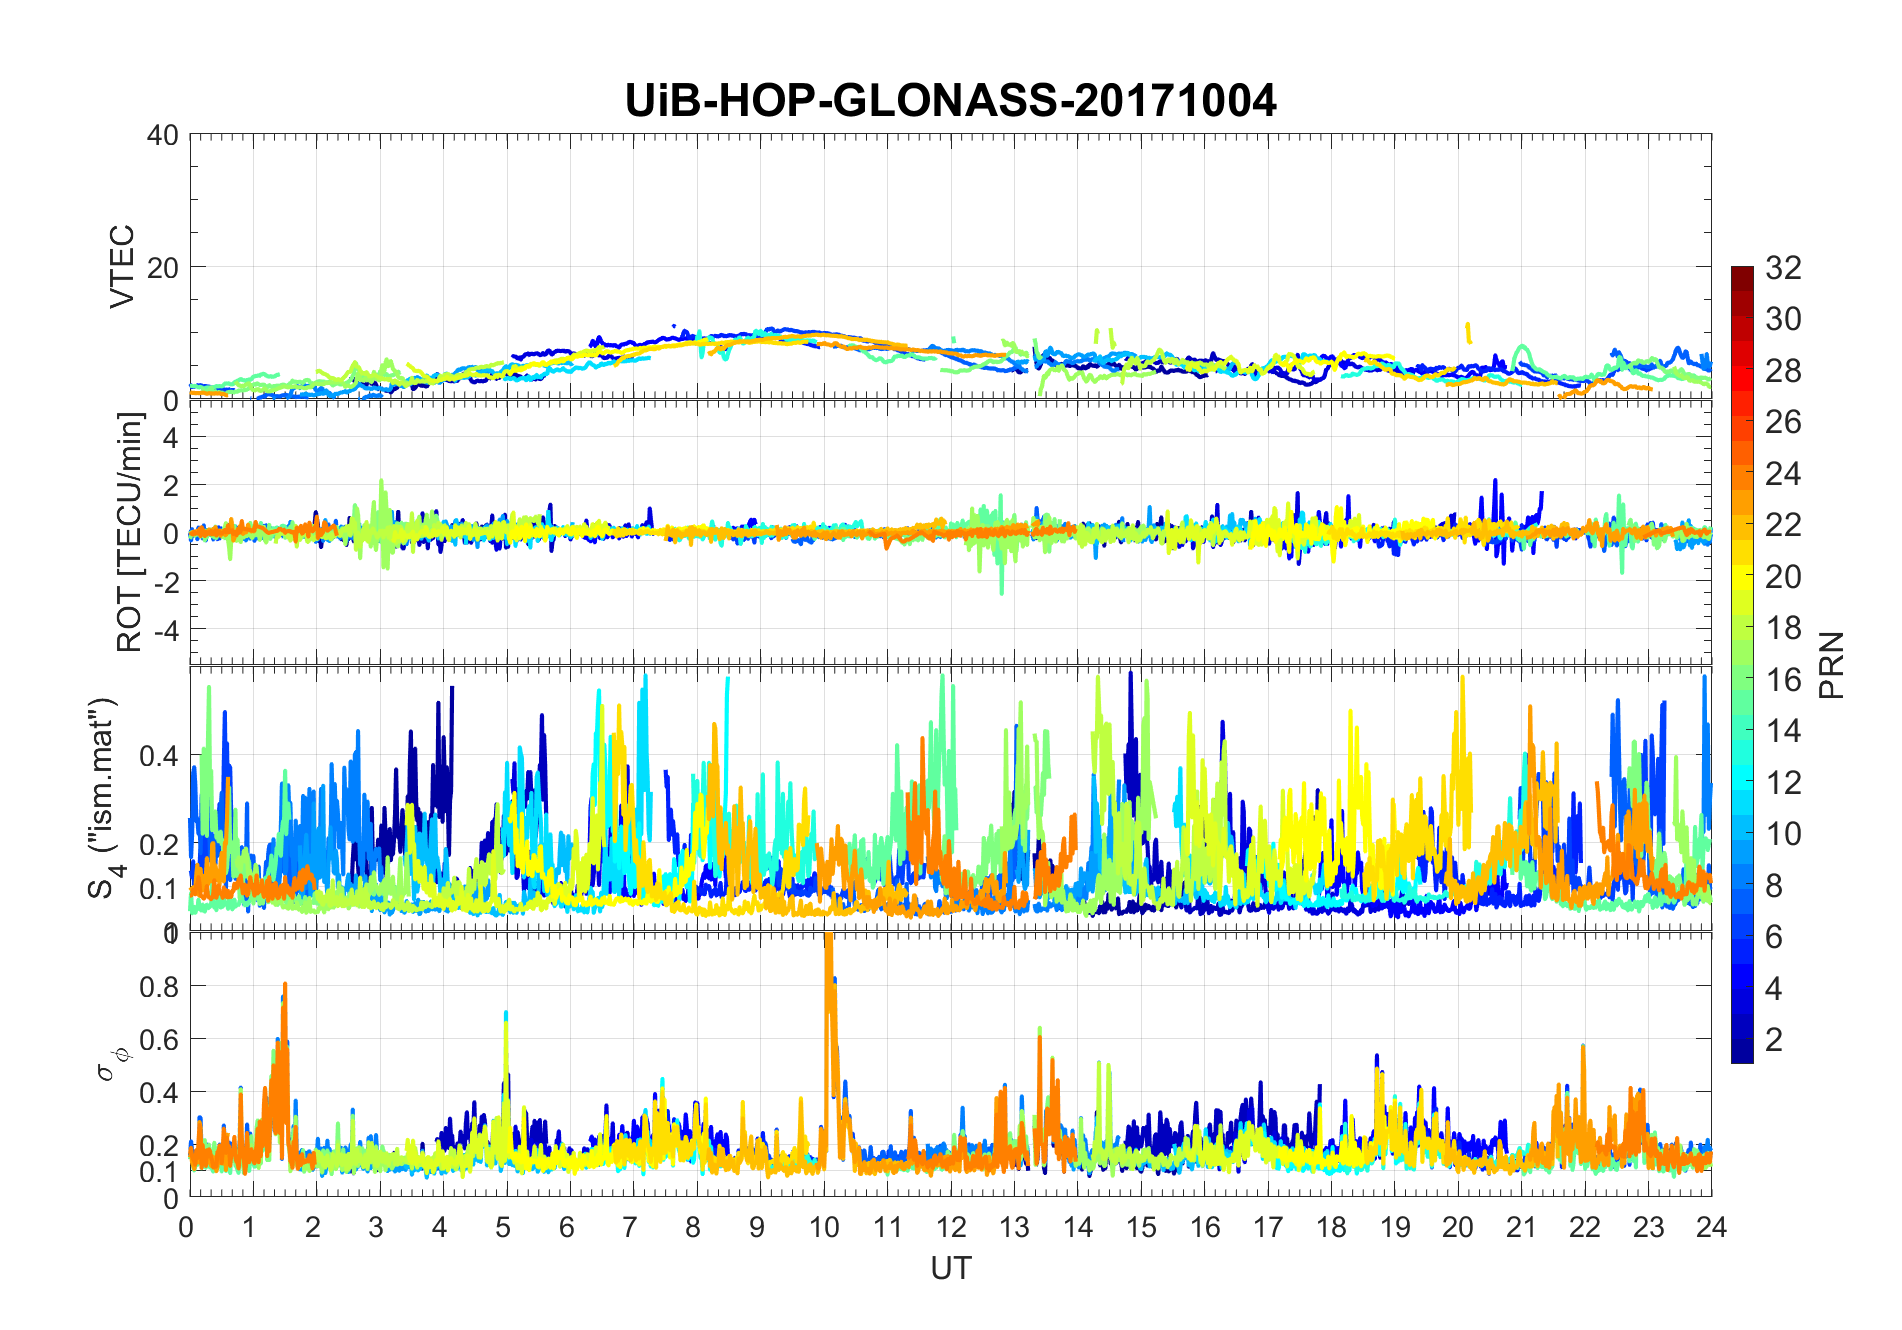
Task: Select the yellow colorbar segment at PRN 20
Action: coord(1742,576)
